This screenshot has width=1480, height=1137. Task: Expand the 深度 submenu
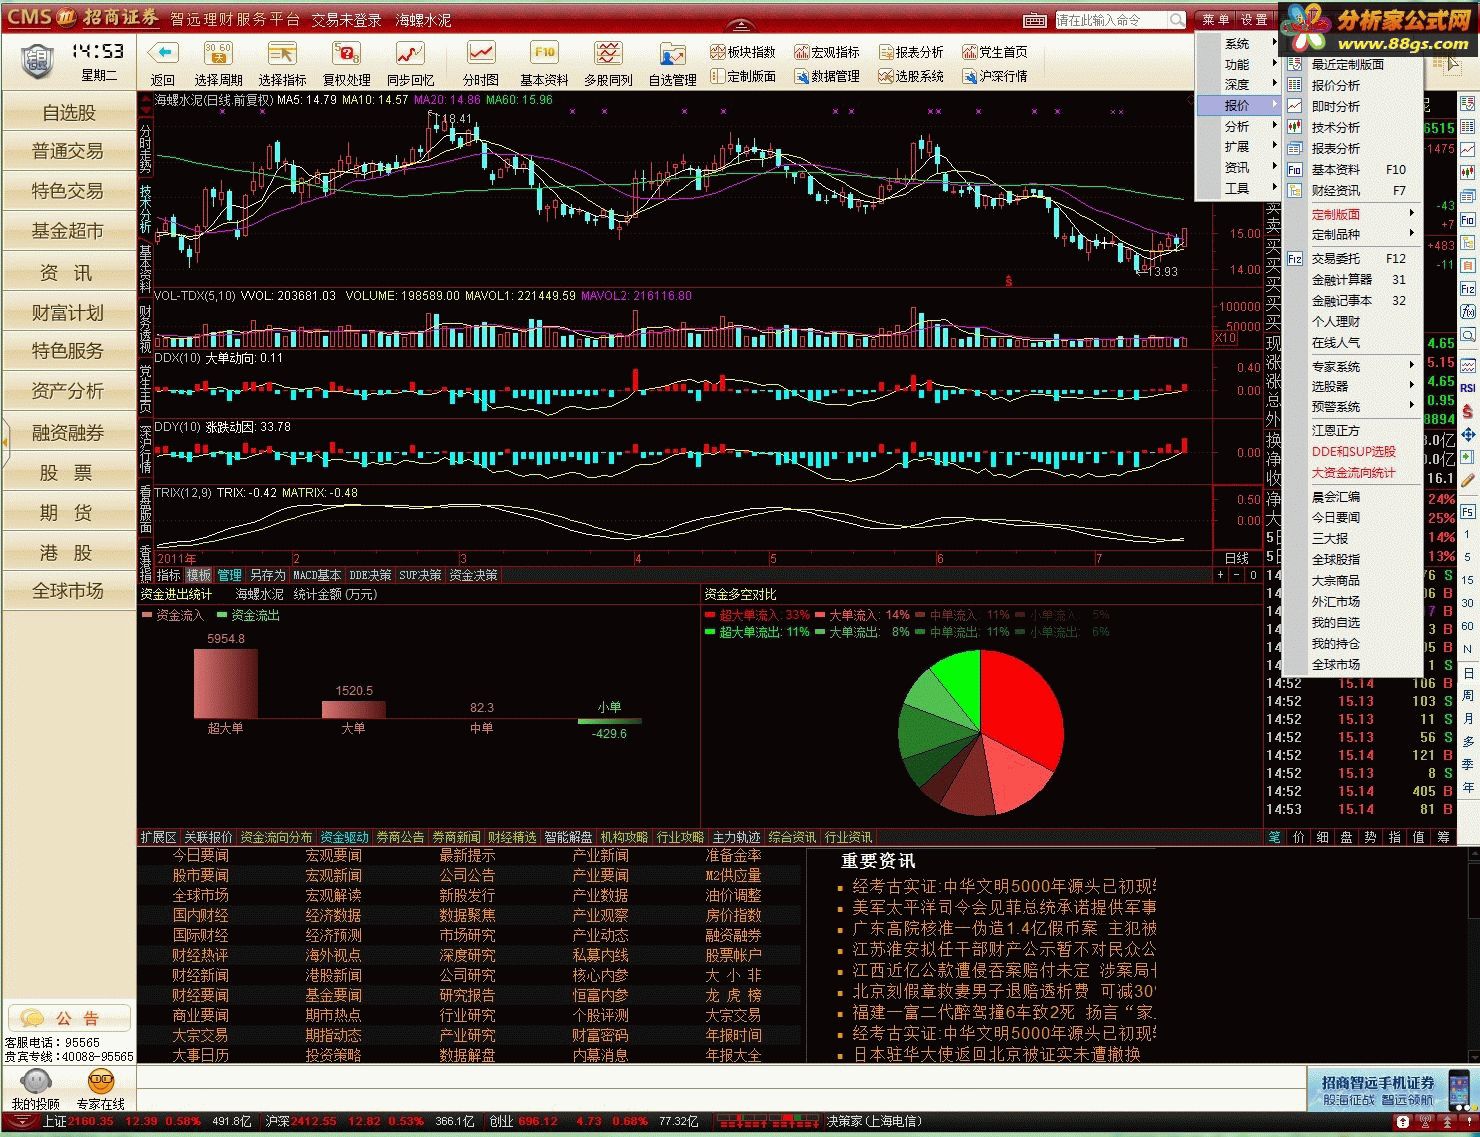(1238, 85)
